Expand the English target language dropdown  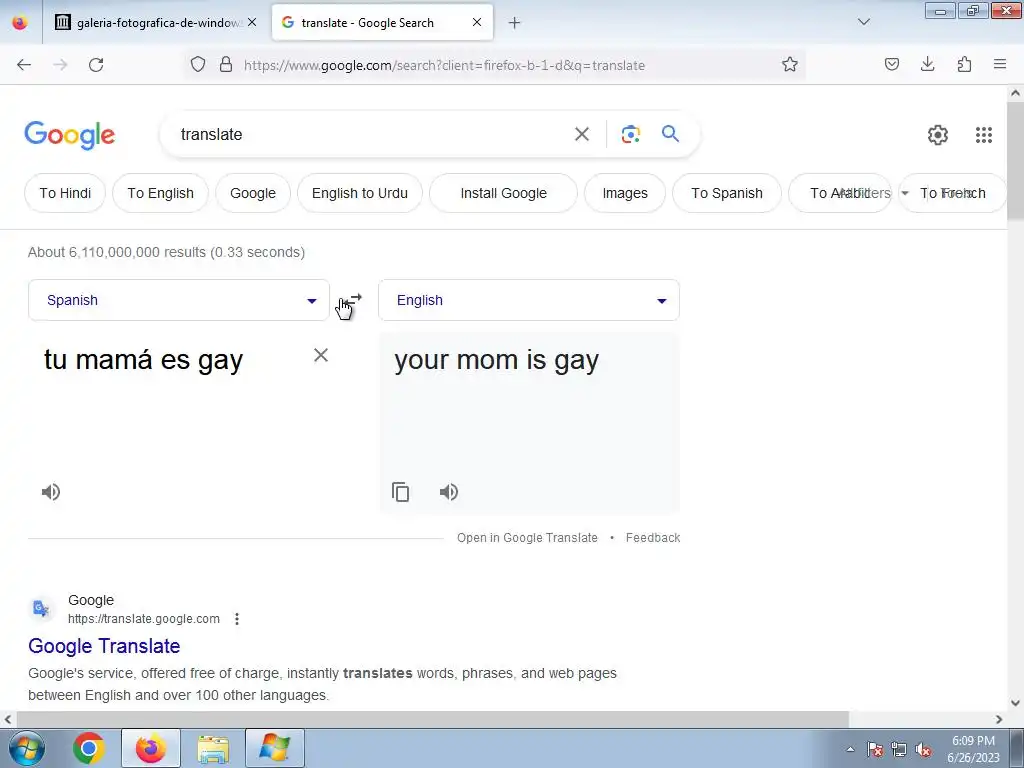[x=528, y=300]
